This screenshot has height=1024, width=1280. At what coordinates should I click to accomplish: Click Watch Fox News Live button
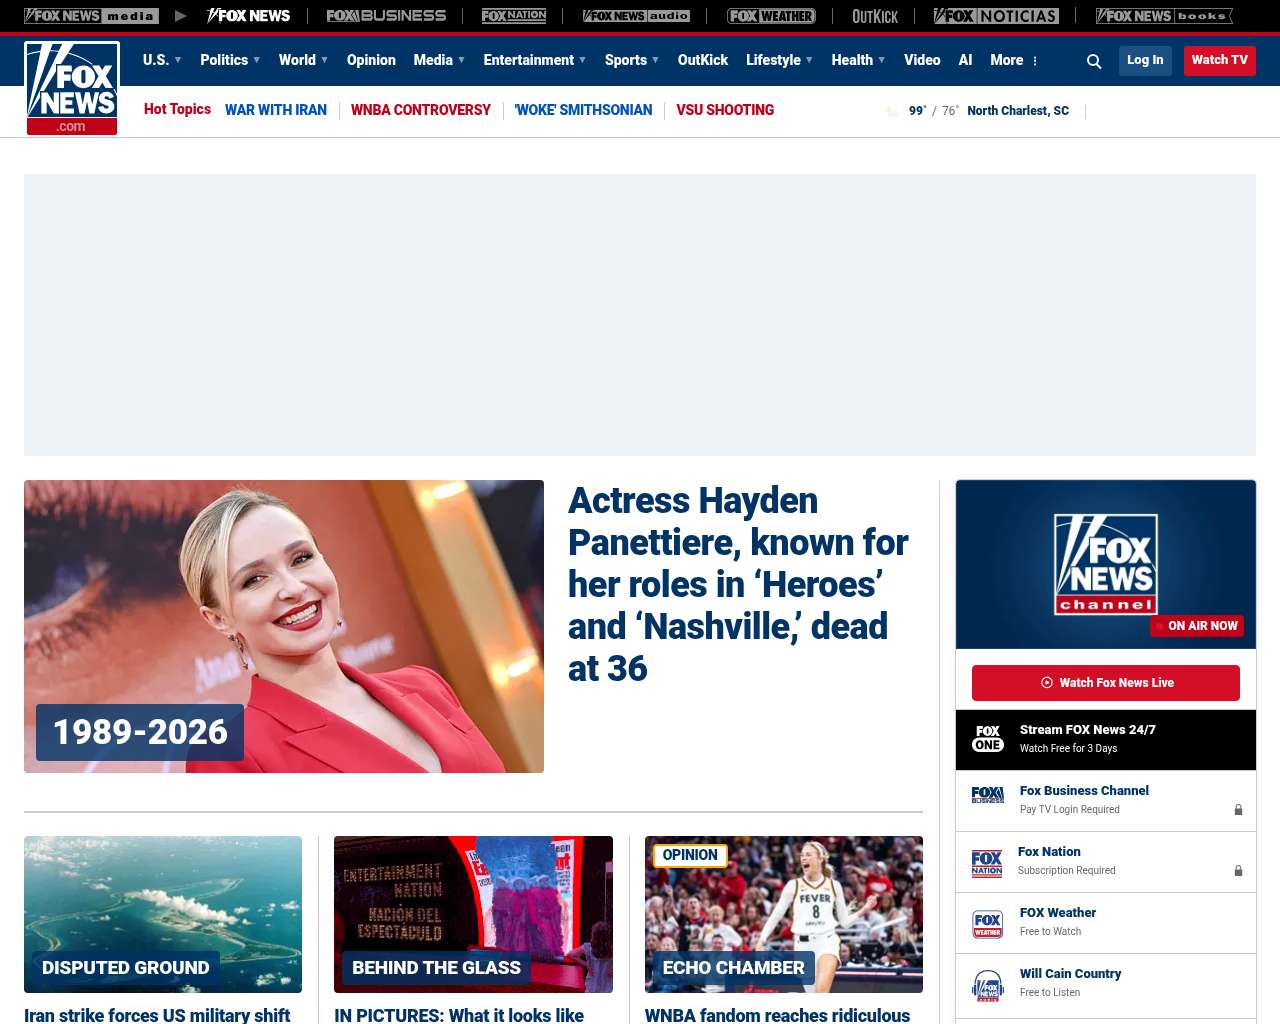coord(1106,683)
